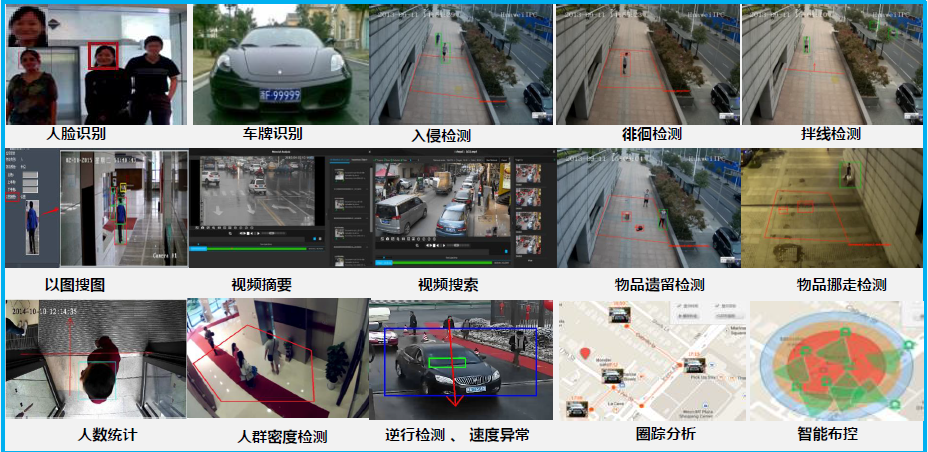Click the yellow detection box in the 以图搜图 image

123,188
